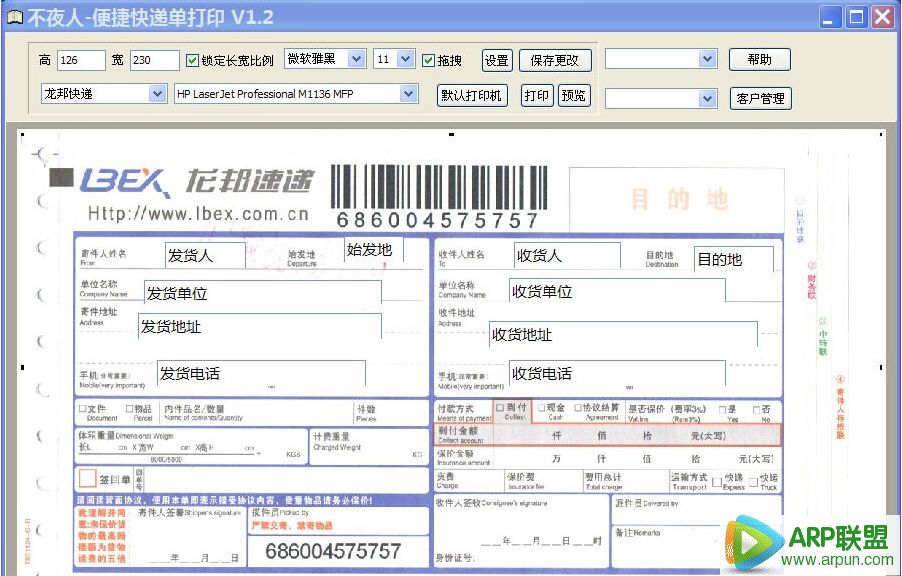Open 客户管理 customer management

point(759,98)
